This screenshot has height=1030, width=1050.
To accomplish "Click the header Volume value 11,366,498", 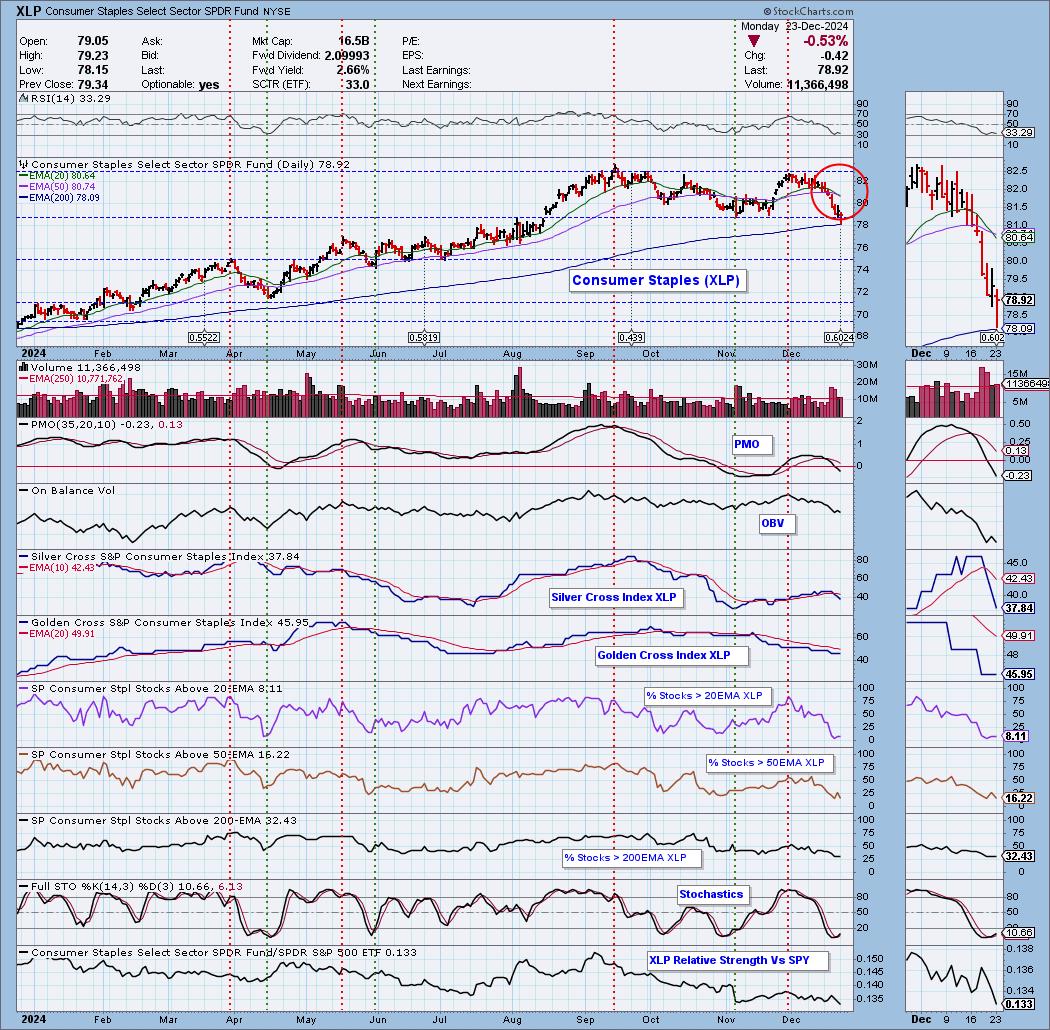I will (x=818, y=85).
